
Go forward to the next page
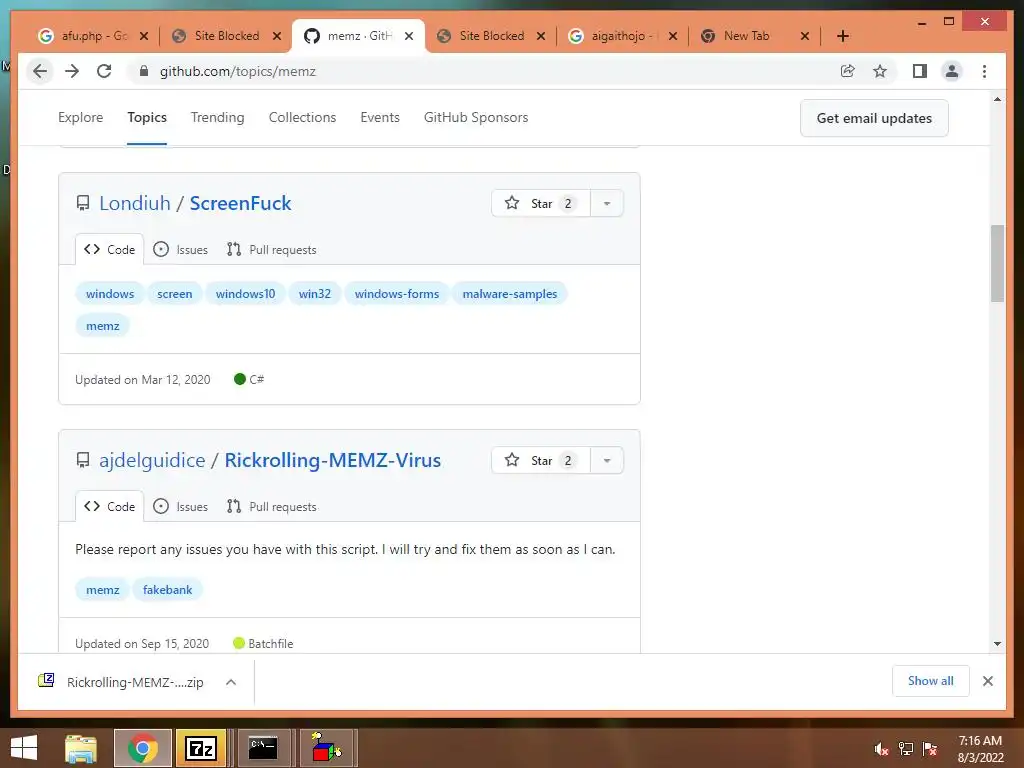click(72, 71)
